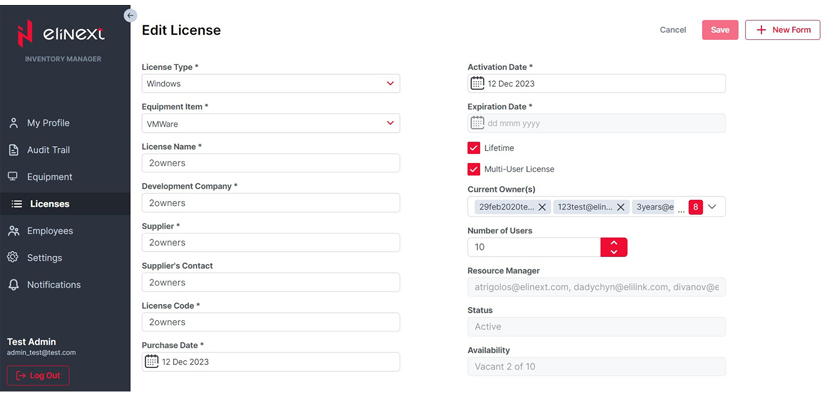Click the Licenses list icon
Image resolution: width=834 pixels, height=396 pixels.
17,204
